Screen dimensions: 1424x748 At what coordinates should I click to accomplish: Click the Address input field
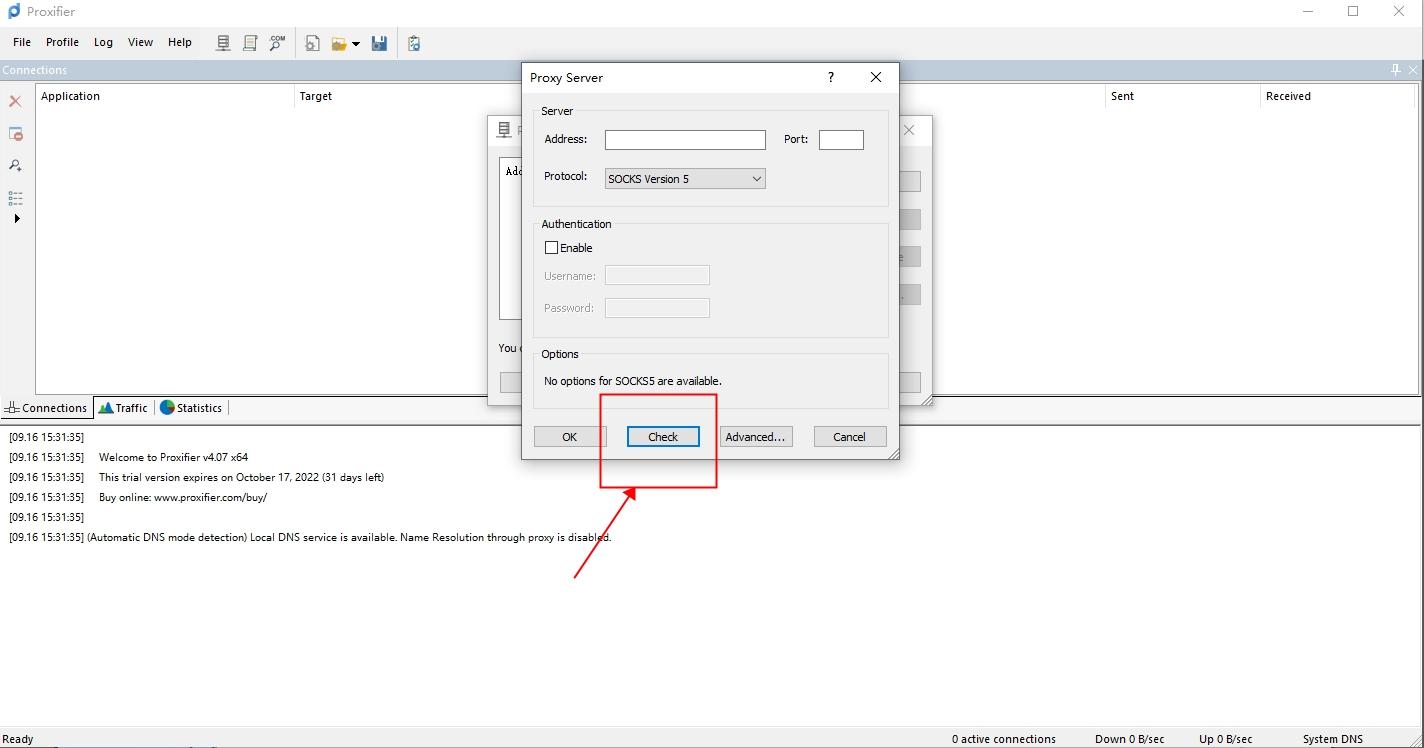point(685,140)
